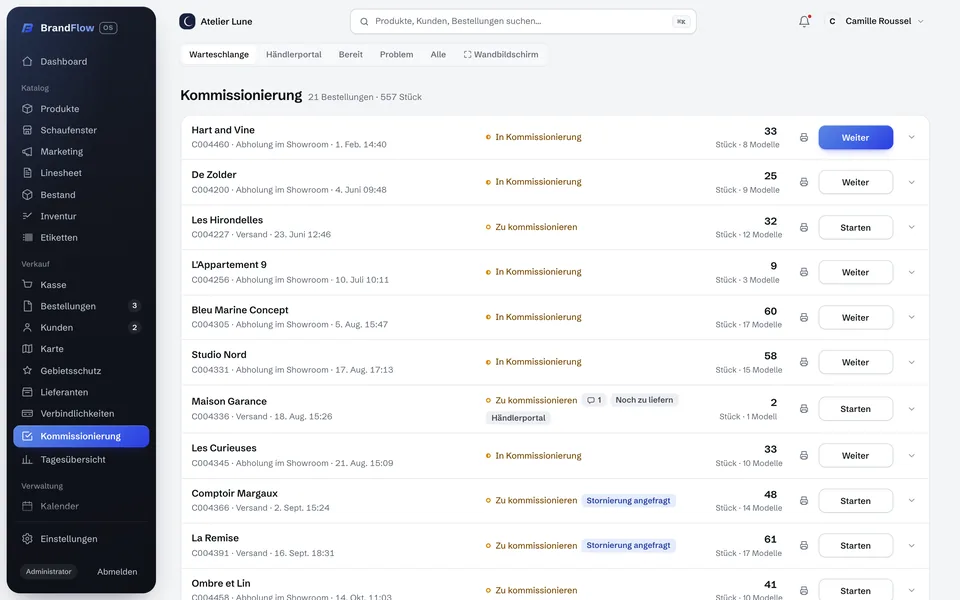Print picking list for Les Curieuses

[804, 456]
